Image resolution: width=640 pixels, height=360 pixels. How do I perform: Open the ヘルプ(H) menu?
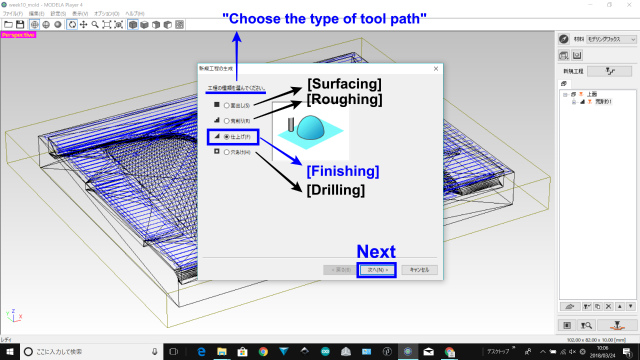135,13
